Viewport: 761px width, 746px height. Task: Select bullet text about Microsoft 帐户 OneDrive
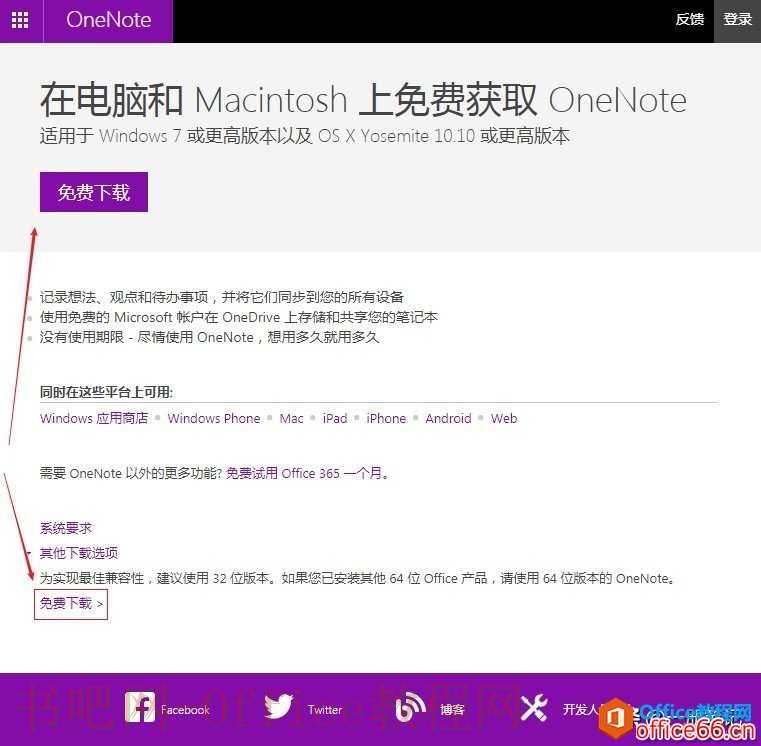point(239,317)
